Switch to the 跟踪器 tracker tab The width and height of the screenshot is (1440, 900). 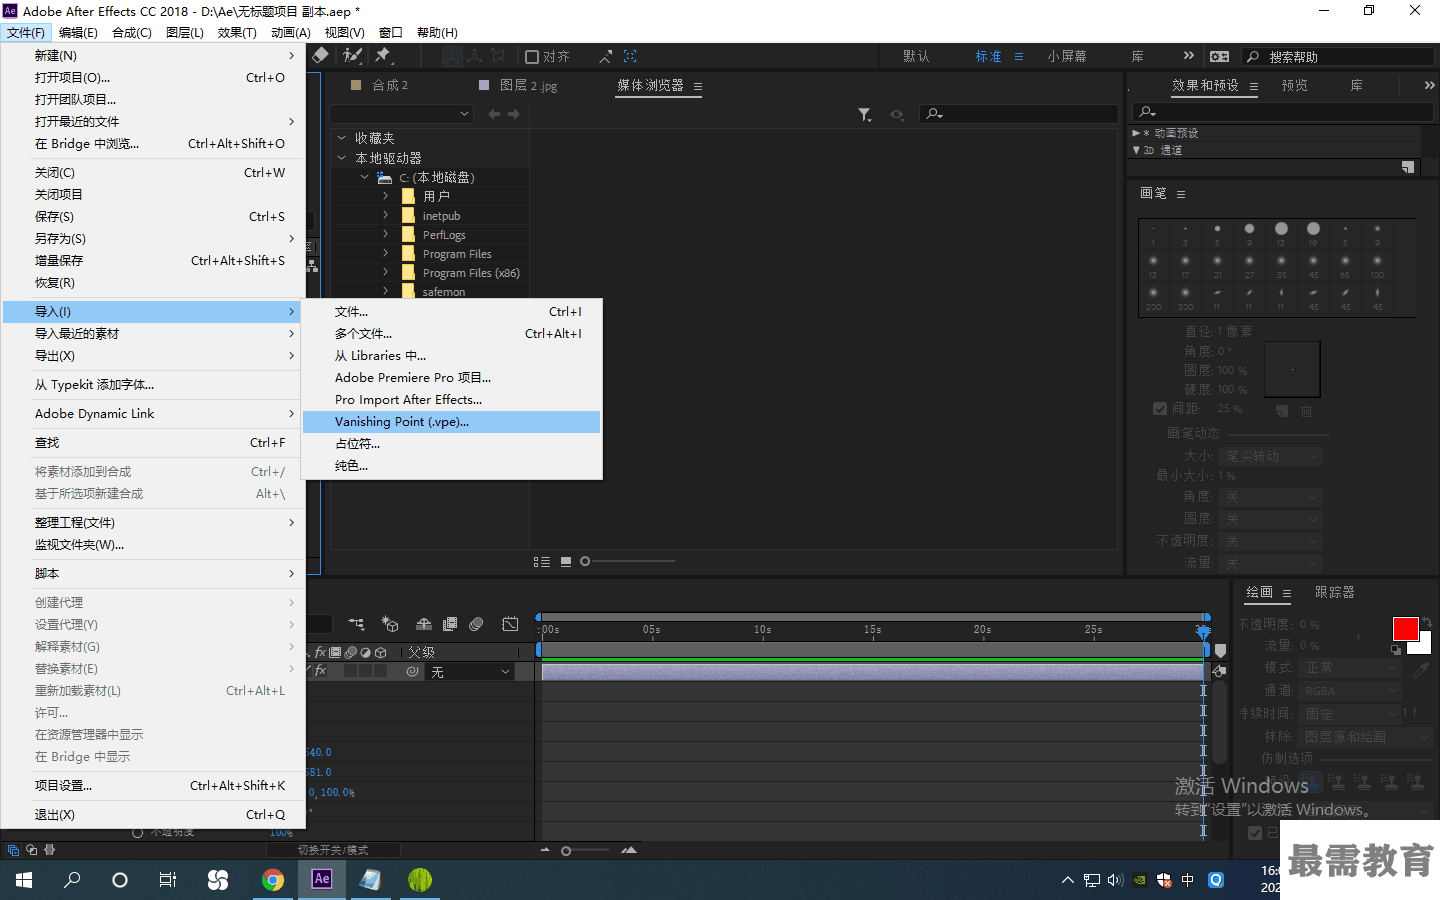1335,593
